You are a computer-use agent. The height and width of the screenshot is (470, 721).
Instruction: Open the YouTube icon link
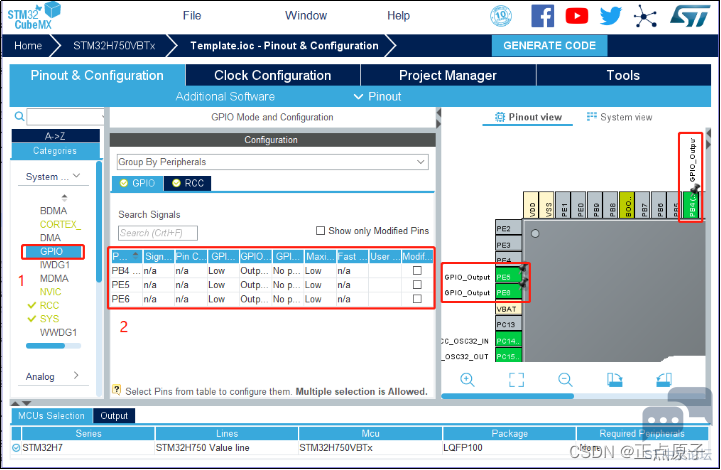pos(577,16)
